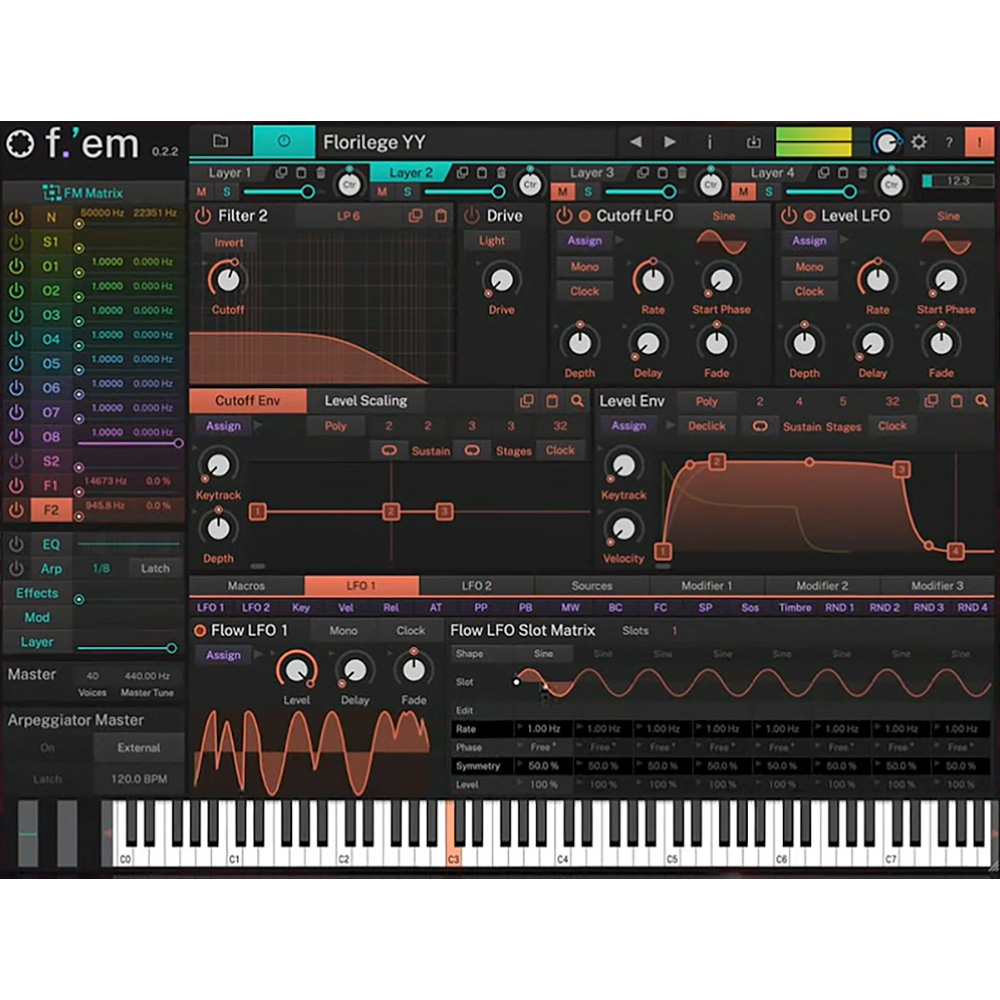Click Cutoff LFO Assign button
The width and height of the screenshot is (1000, 1000).
pos(584,240)
